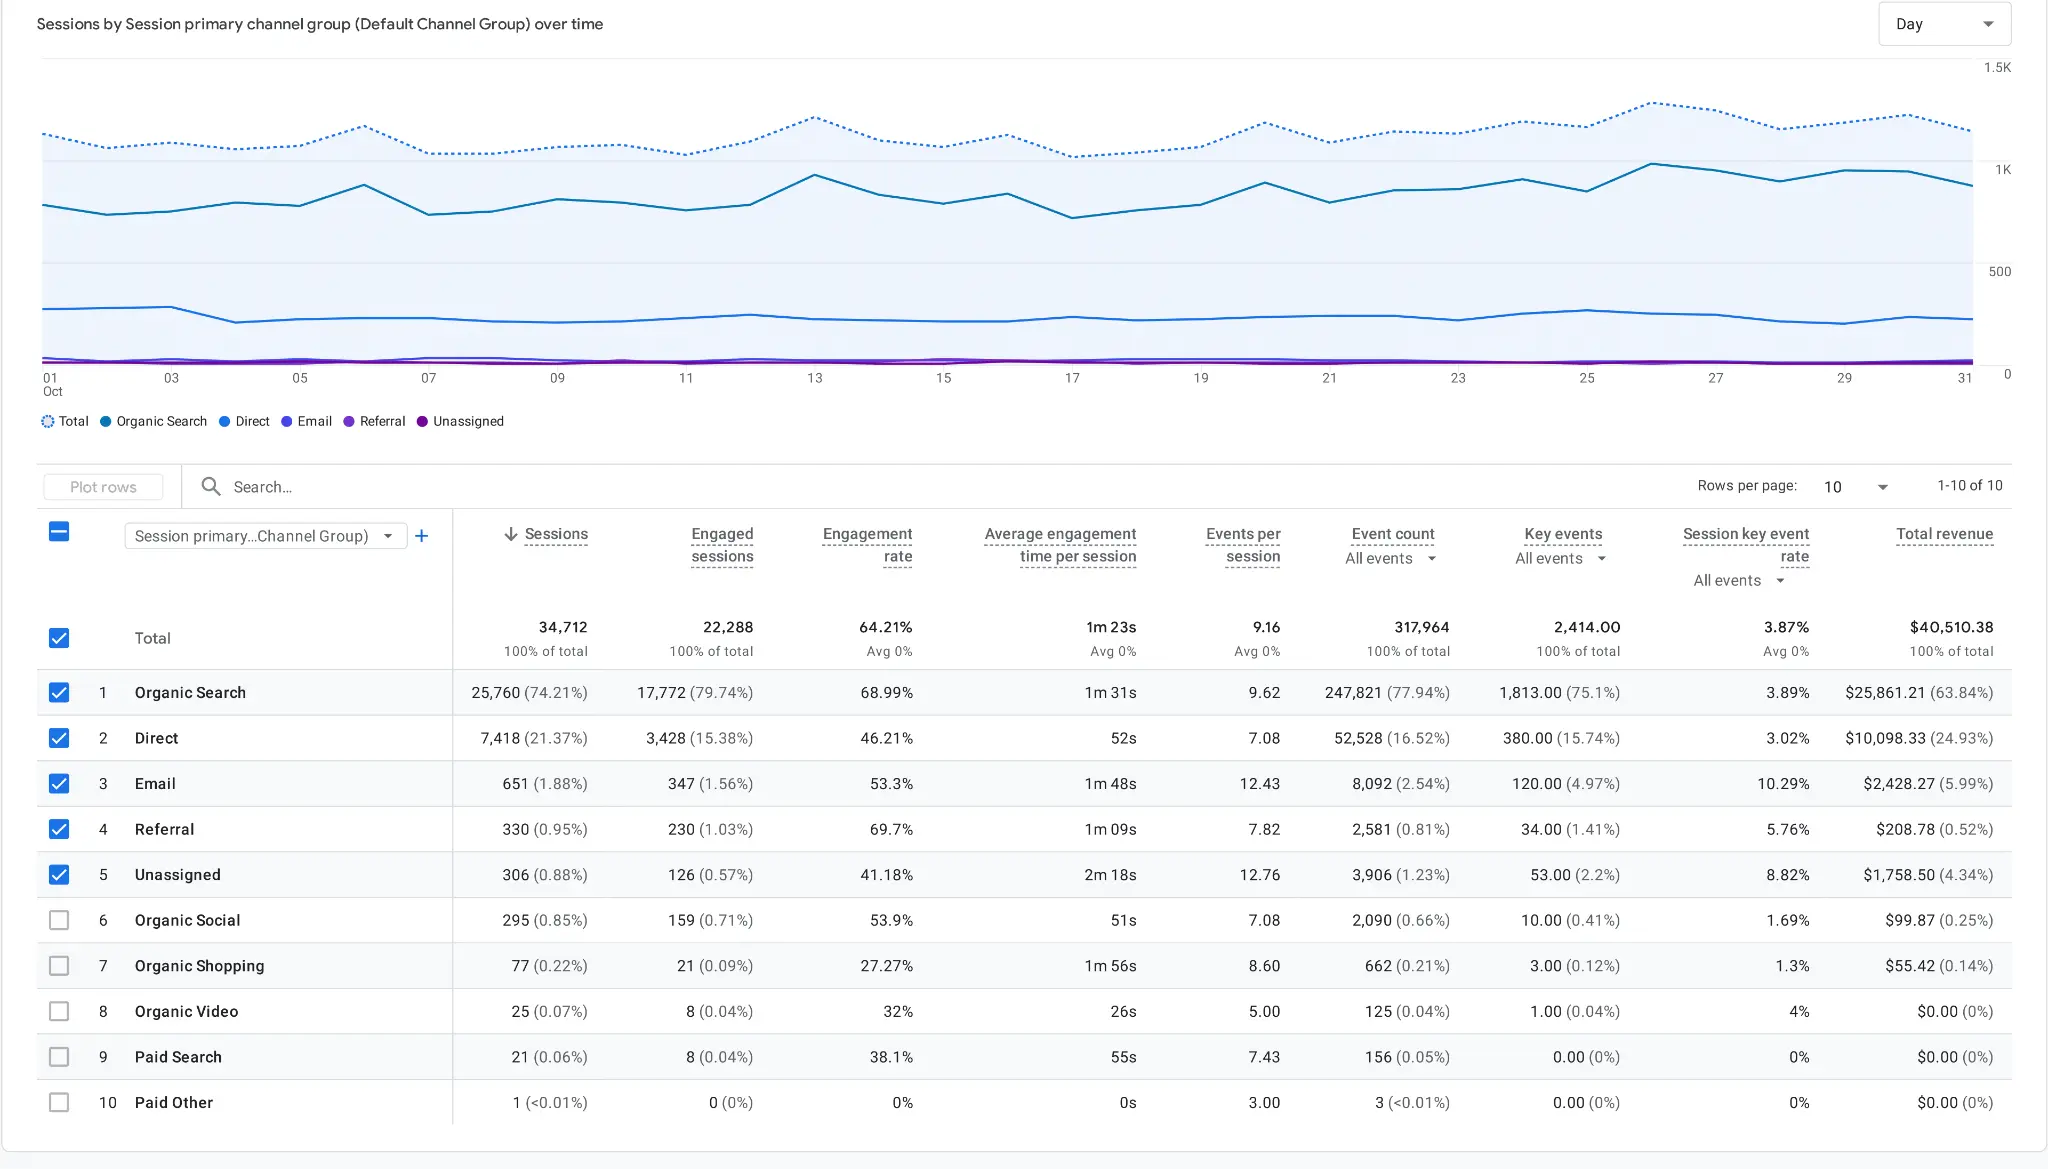Uncheck the Unassigned row checkbox

click(x=59, y=874)
